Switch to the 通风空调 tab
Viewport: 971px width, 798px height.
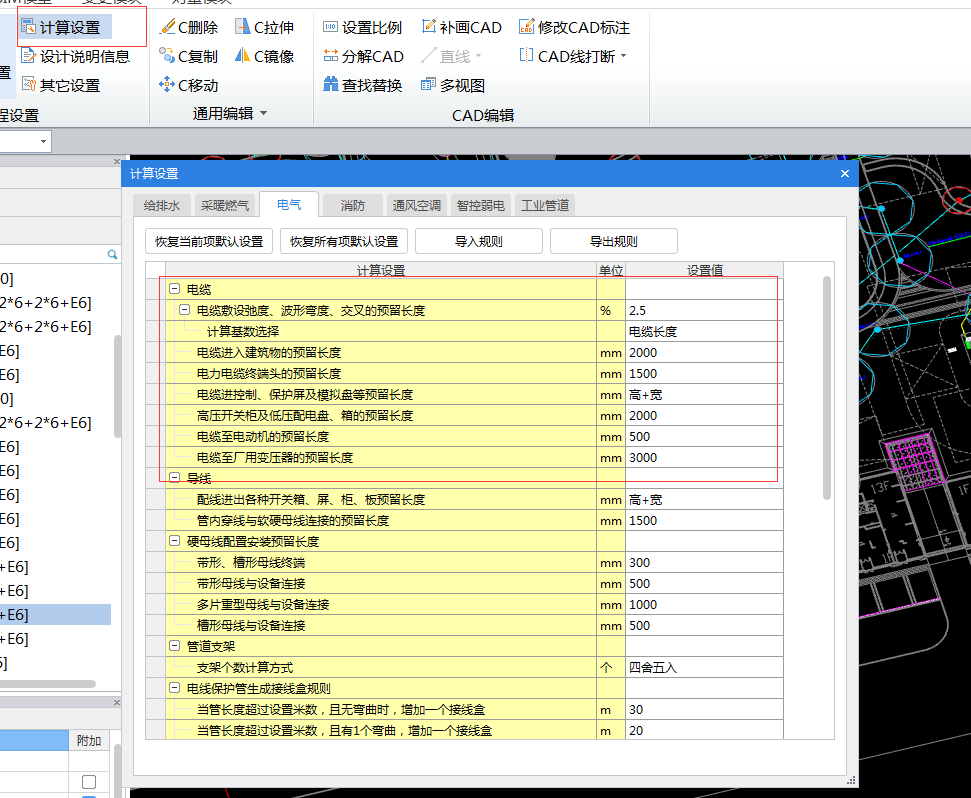[x=417, y=206]
